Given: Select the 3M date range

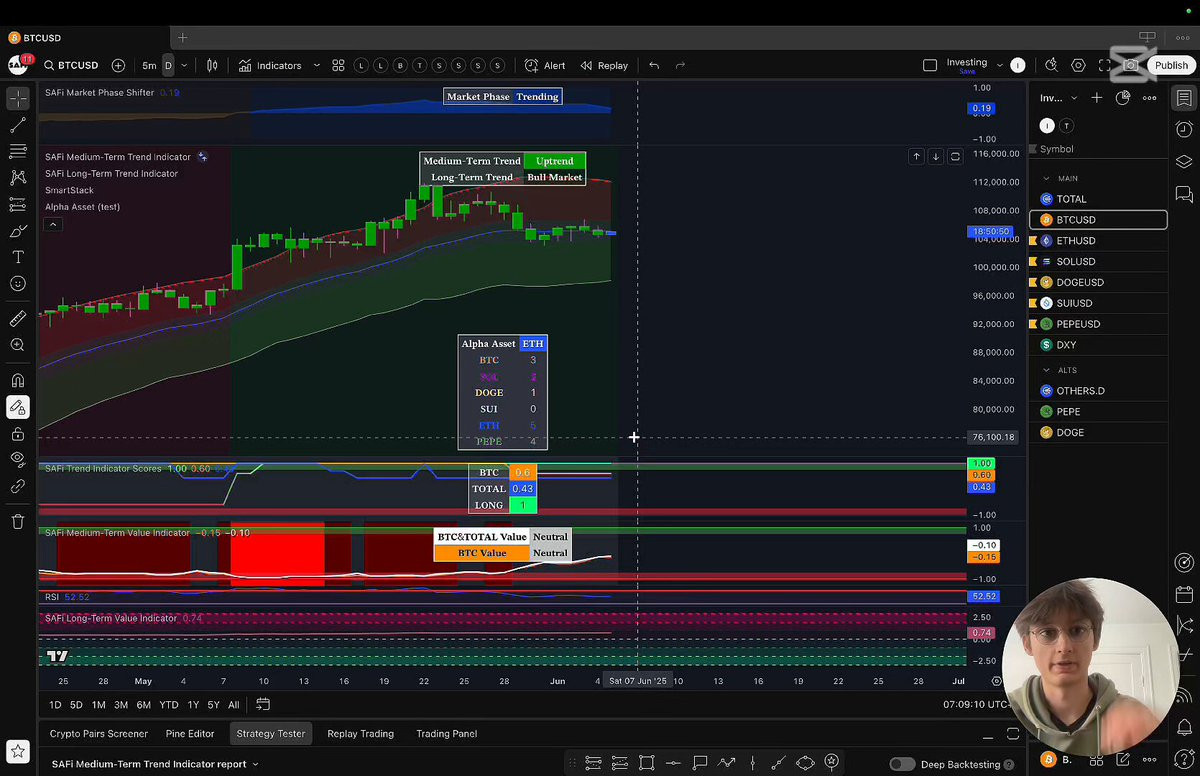Looking at the screenshot, I should pos(121,705).
